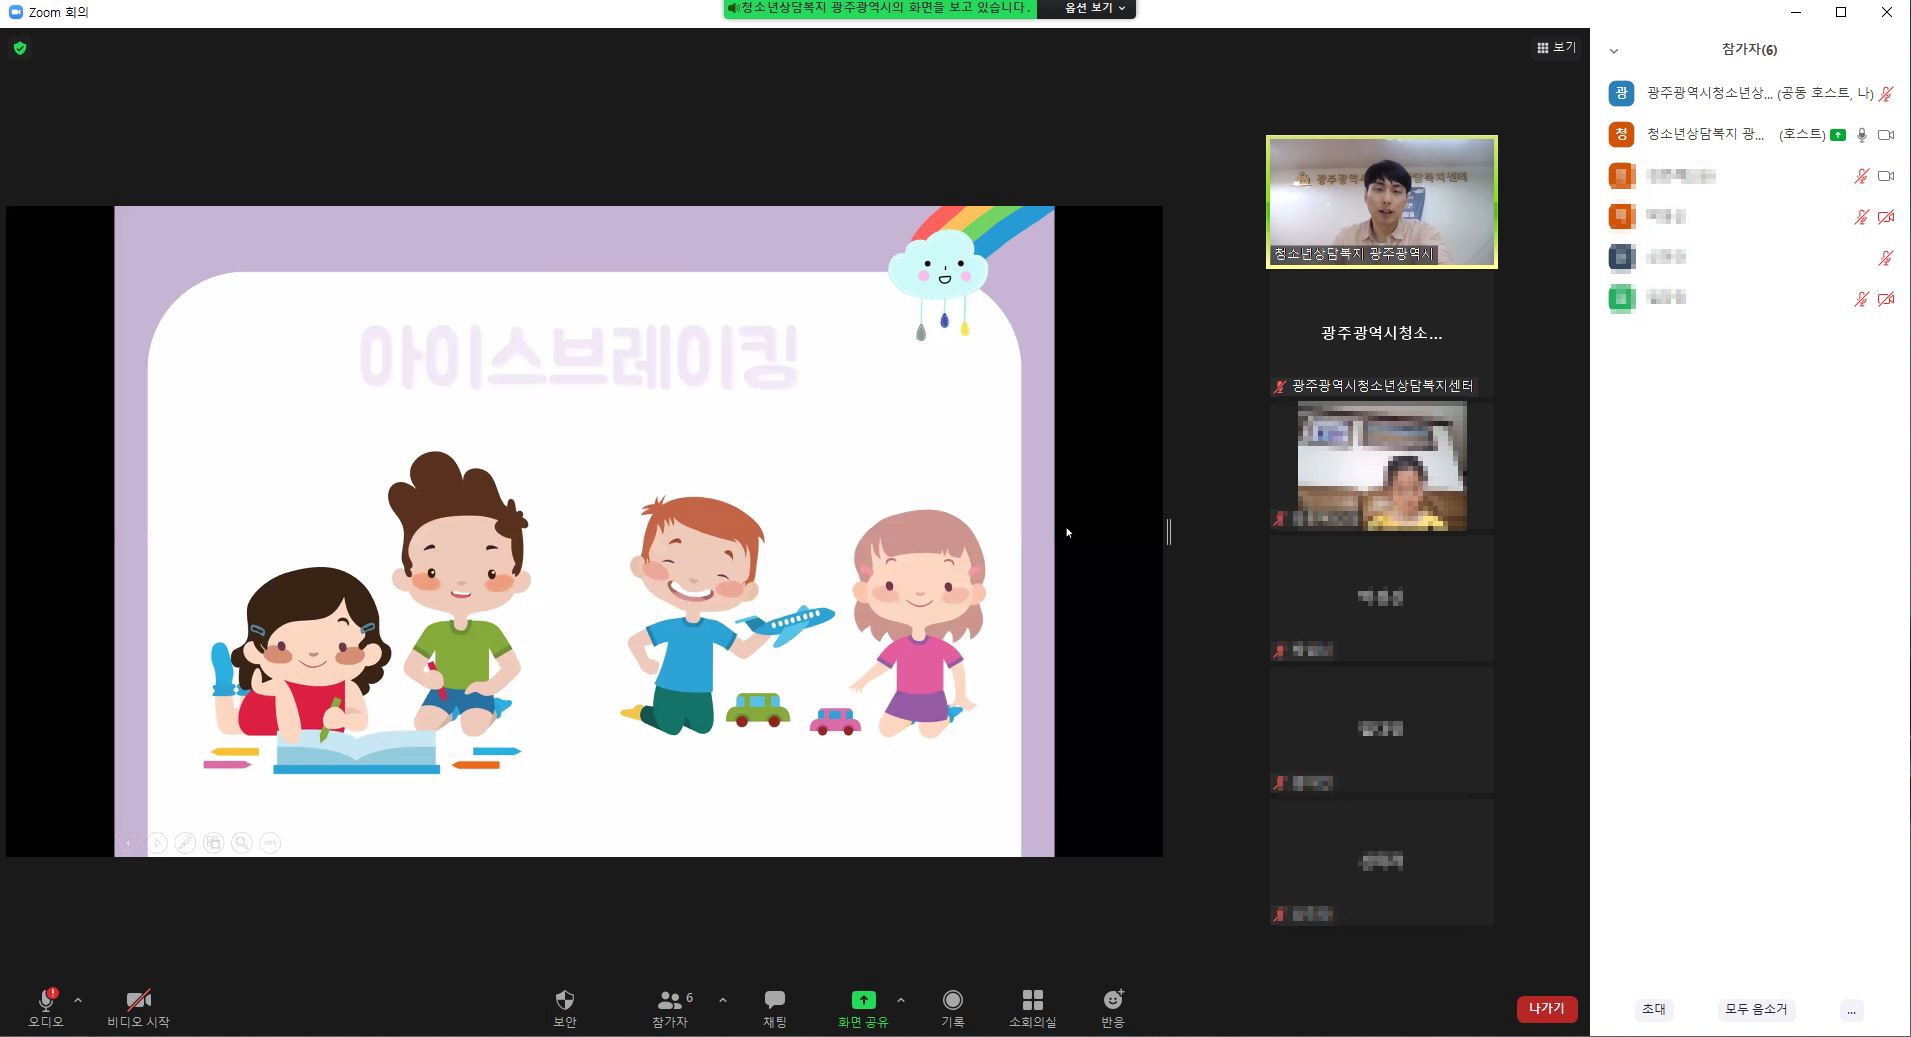Open the Participants (참가자) panel icon
This screenshot has height=1037, width=1911.
pyautogui.click(x=669, y=1000)
